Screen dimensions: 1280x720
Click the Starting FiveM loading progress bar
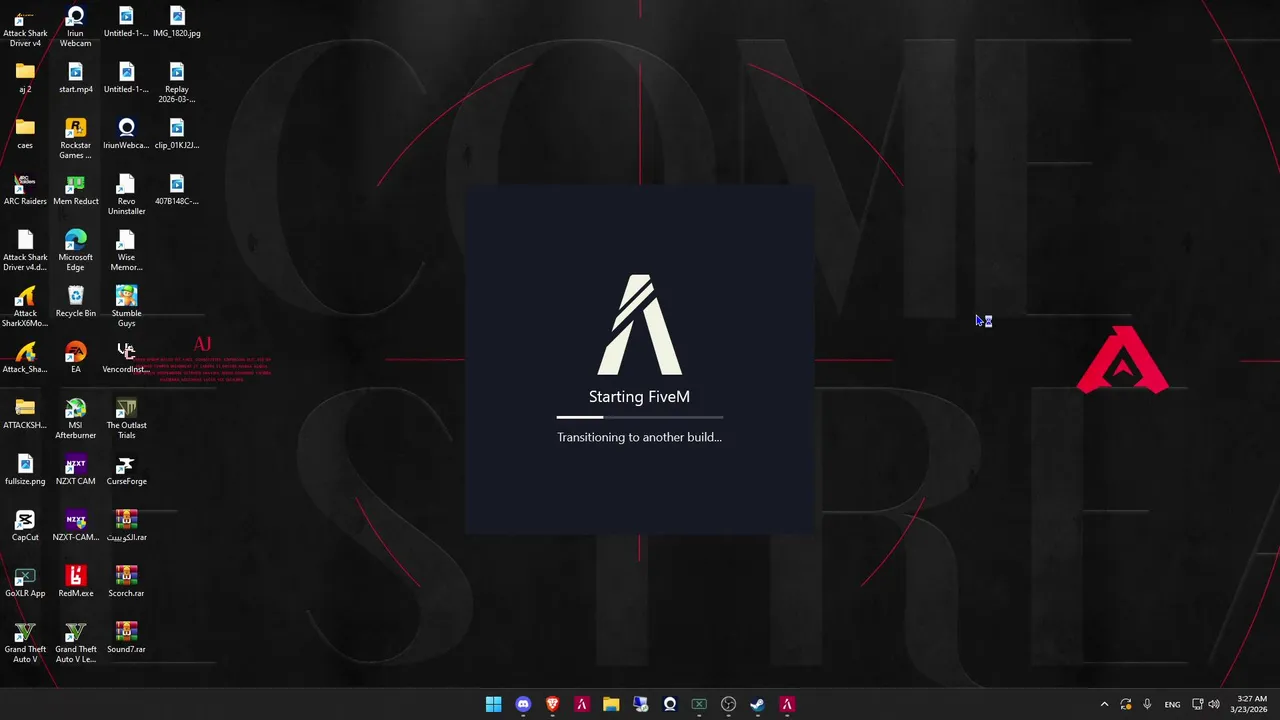(x=640, y=417)
